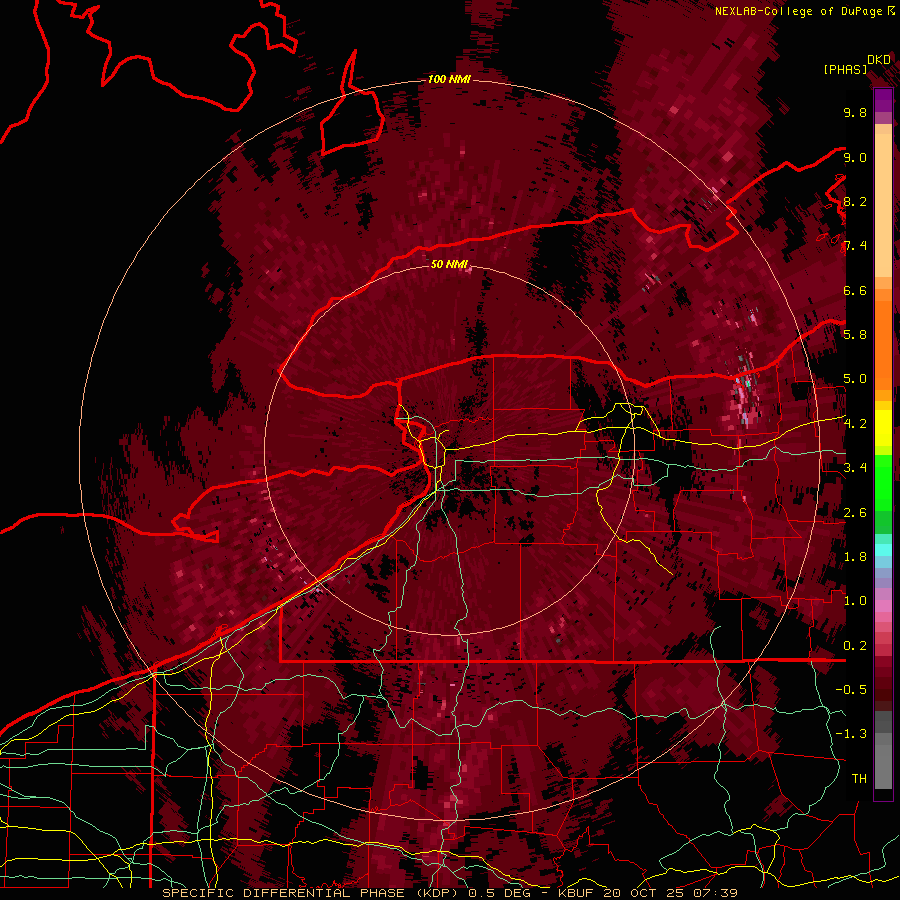This screenshot has width=900, height=900.
Task: Click the TH label on the scale
Action: click(859, 779)
